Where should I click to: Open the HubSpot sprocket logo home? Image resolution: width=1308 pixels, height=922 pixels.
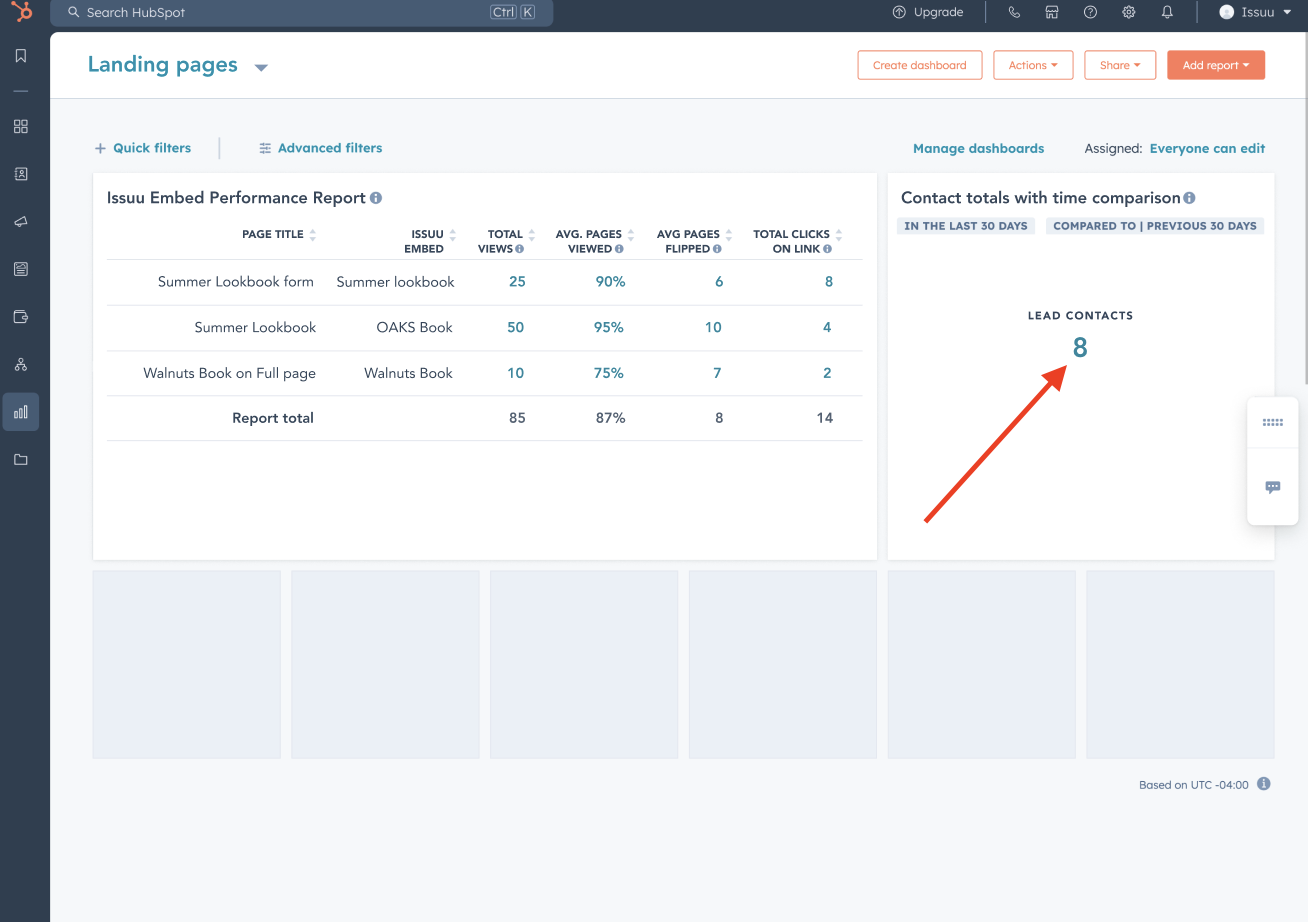[21, 12]
